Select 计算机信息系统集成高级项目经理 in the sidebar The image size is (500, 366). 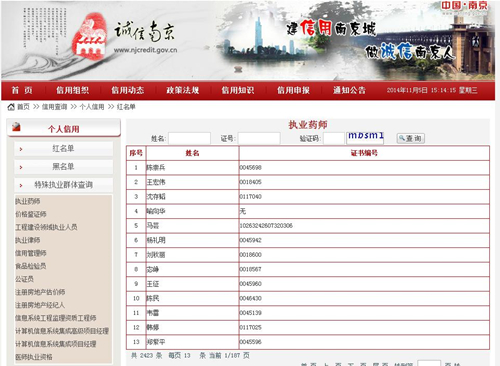pyautogui.click(x=62, y=331)
